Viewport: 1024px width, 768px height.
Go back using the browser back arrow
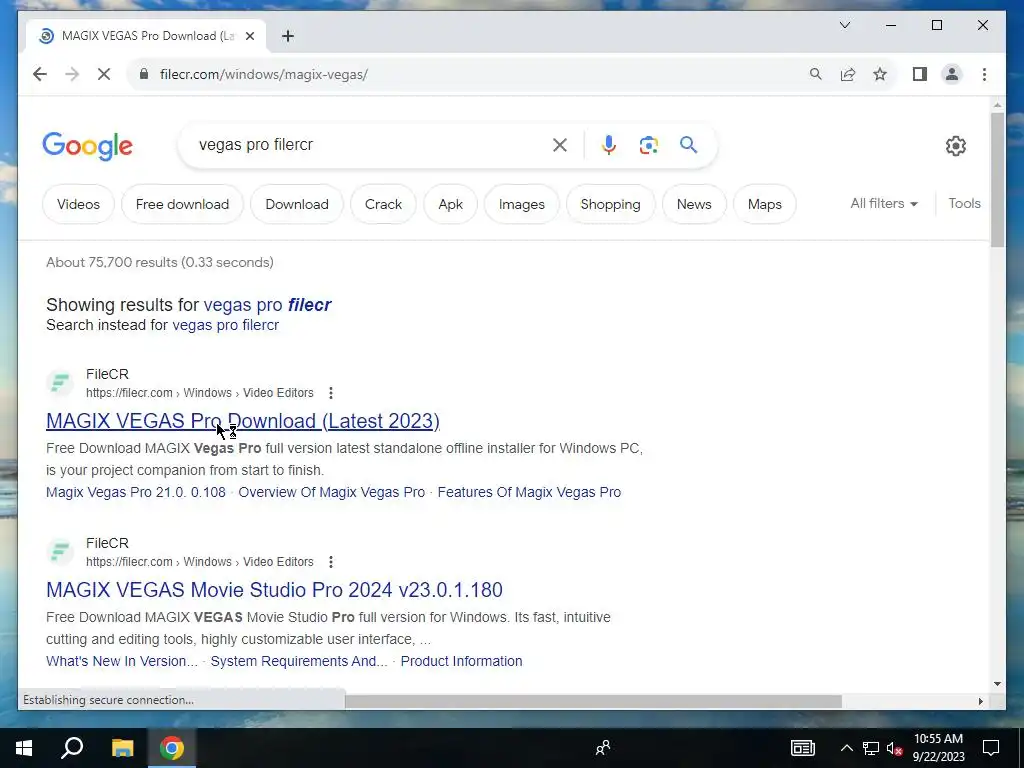tap(40, 74)
